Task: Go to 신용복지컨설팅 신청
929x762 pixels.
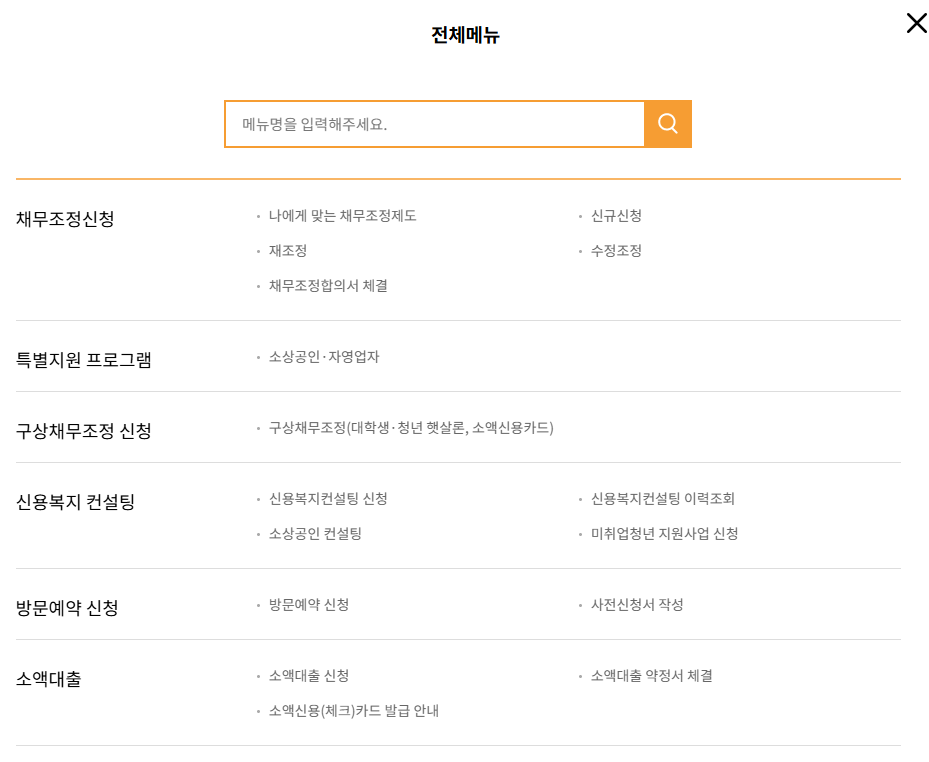Action: tap(328, 499)
